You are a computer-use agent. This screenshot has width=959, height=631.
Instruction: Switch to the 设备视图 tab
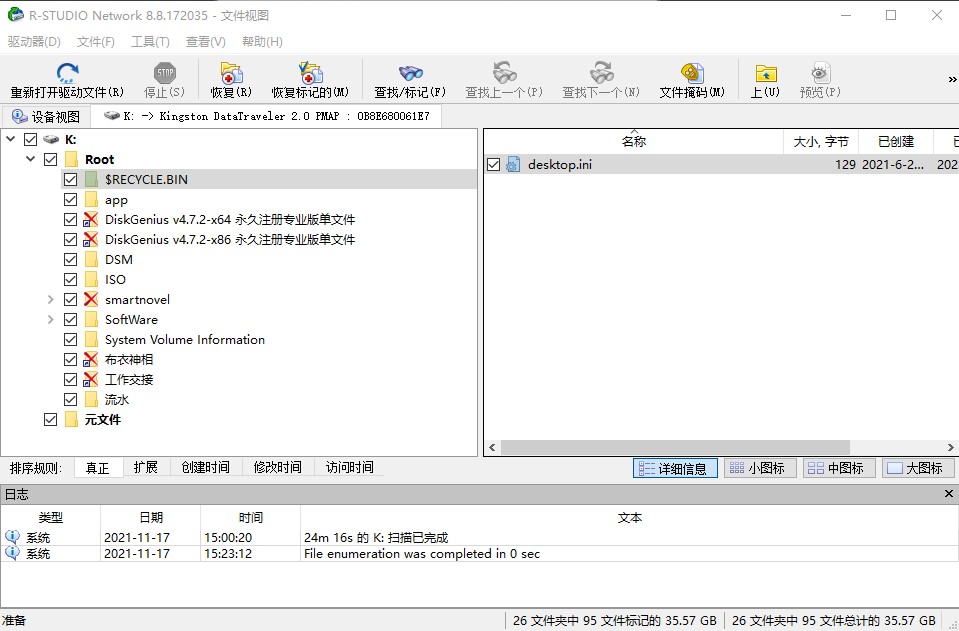click(x=45, y=115)
